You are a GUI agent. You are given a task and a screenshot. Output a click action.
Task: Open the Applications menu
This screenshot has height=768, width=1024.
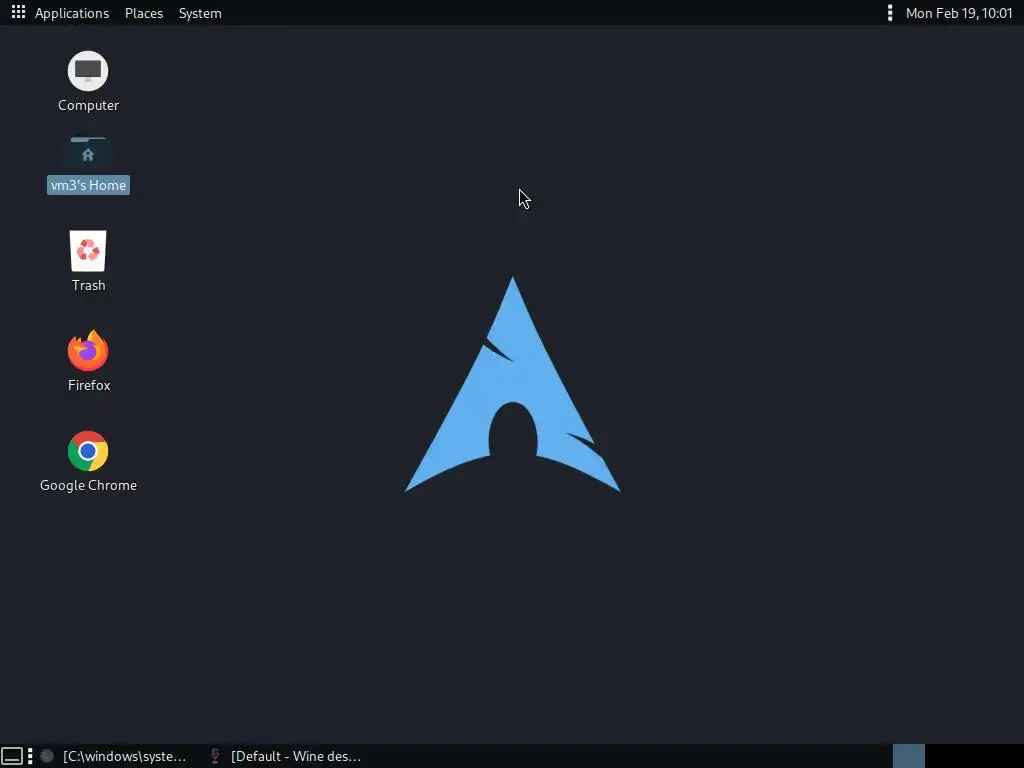point(72,13)
